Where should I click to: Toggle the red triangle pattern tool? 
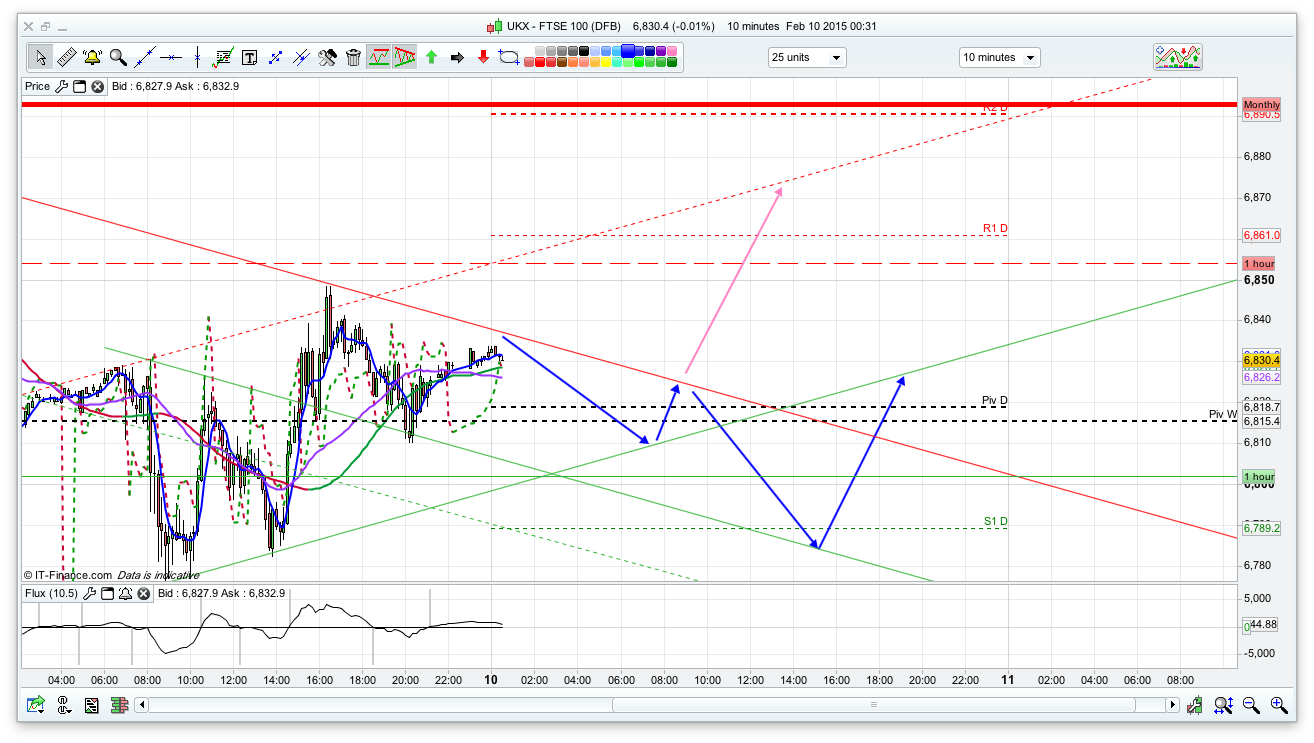click(x=404, y=57)
